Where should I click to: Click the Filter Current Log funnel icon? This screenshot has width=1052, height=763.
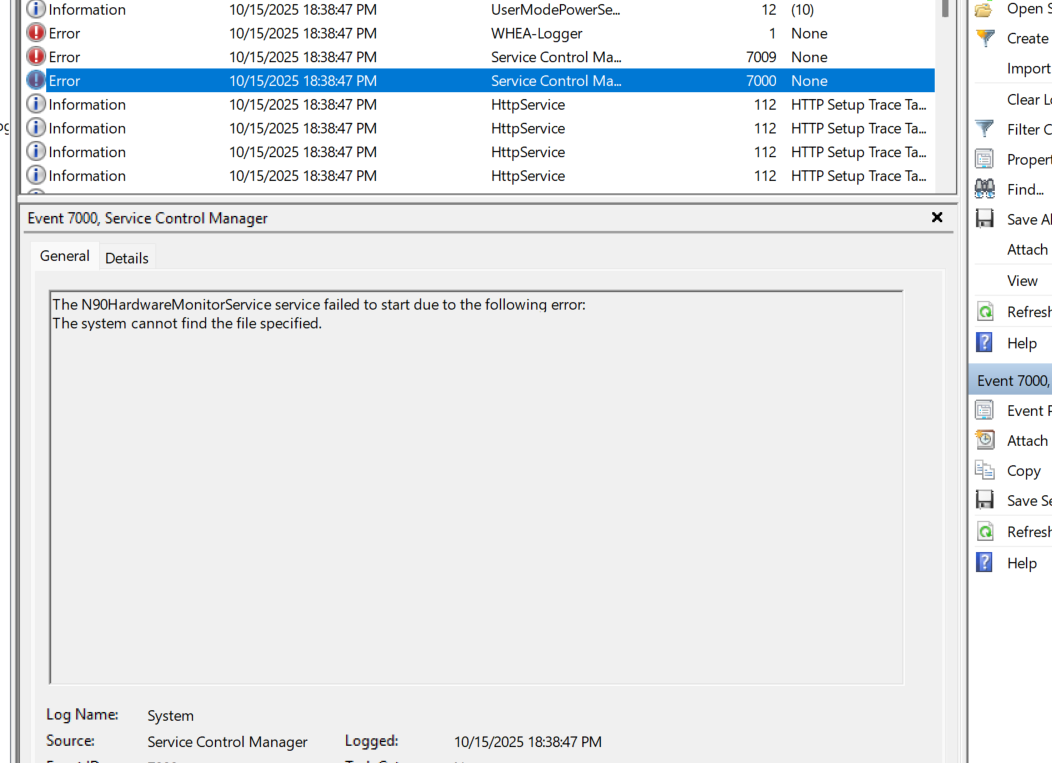(985, 129)
